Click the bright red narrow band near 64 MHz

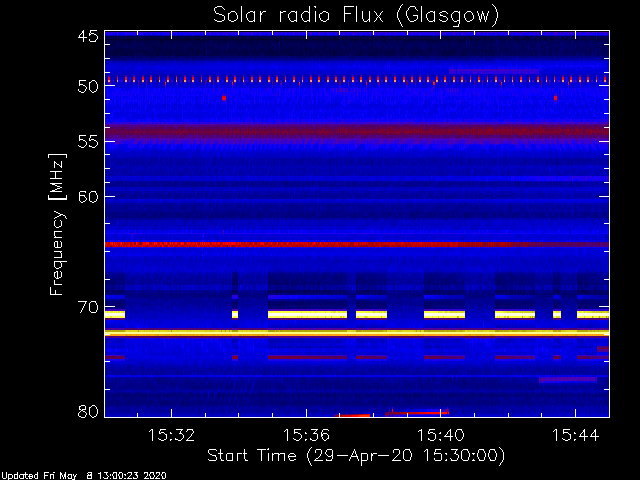click(x=357, y=244)
